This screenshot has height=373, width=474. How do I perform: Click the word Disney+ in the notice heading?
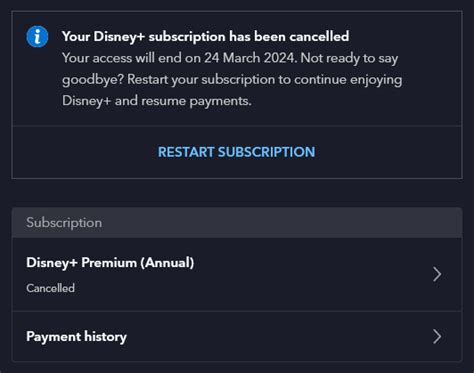pos(119,37)
